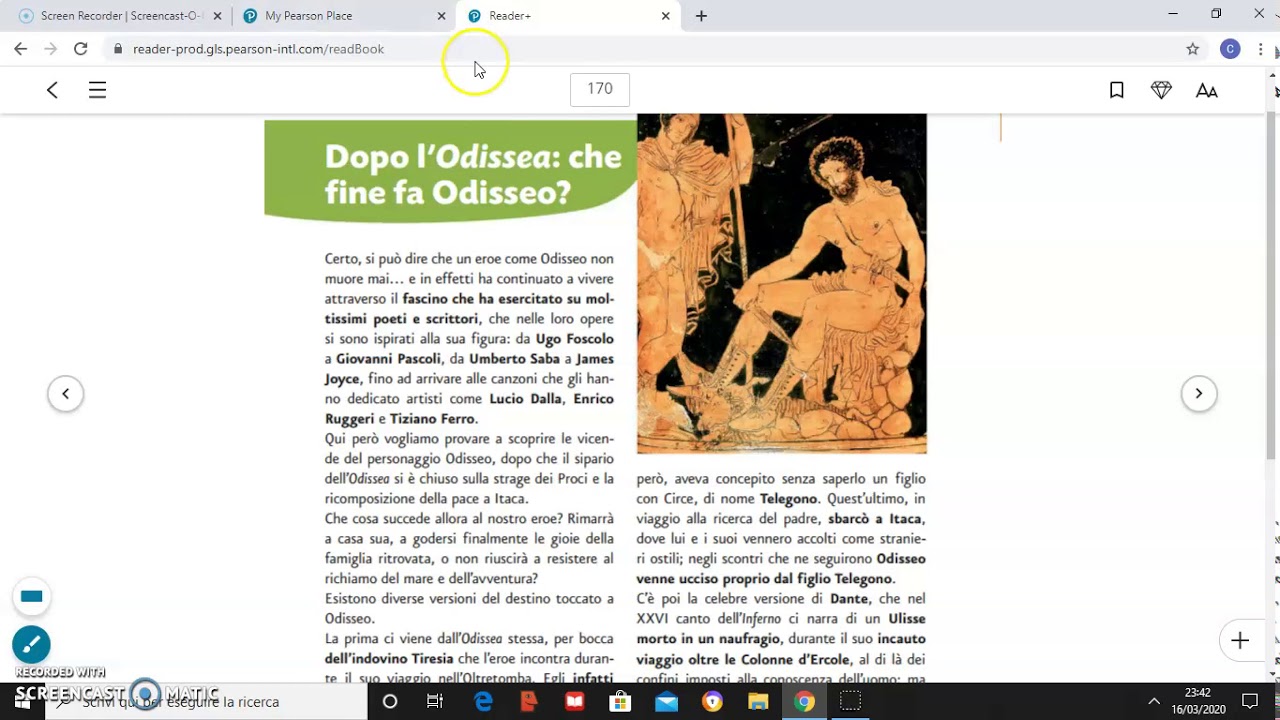Click the bold name 'Umberto Saba'

514,359
